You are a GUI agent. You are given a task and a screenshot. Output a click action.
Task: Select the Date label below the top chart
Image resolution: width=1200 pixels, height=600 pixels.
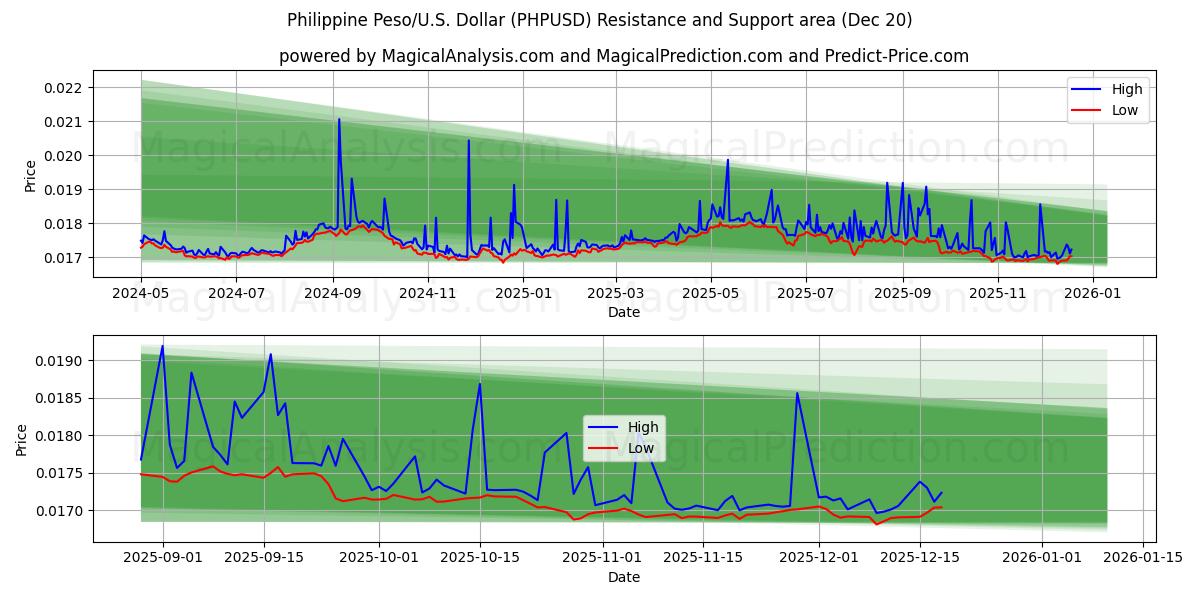622,313
